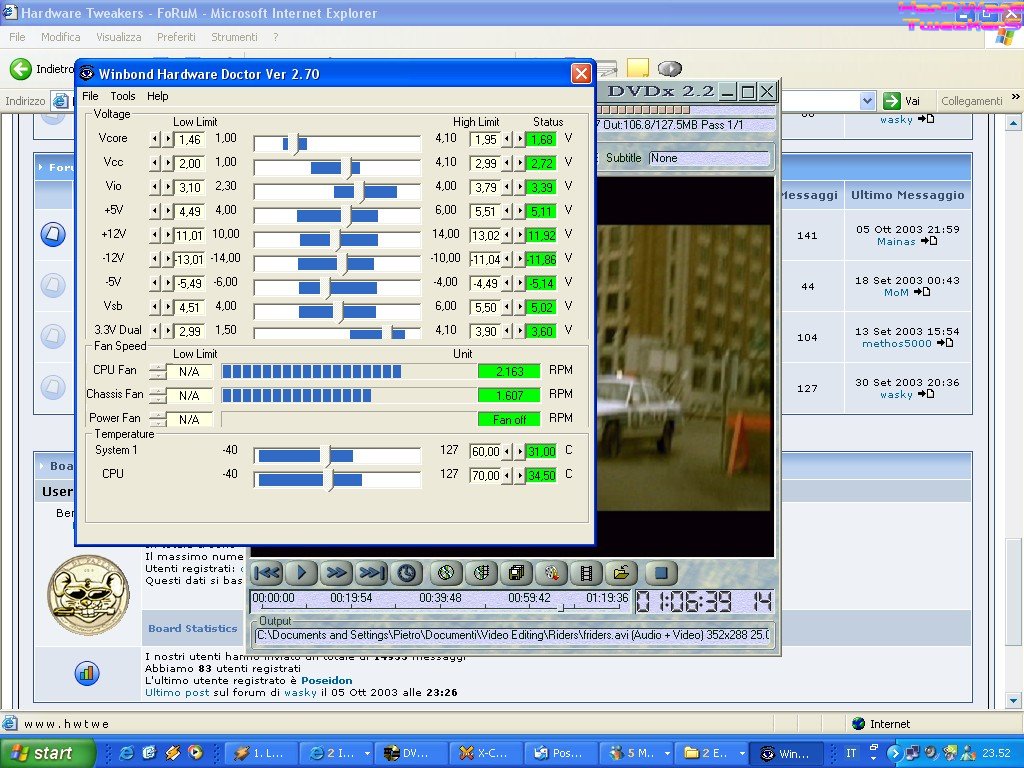The image size is (1024, 768).
Task: Launch Internet Explorer from Quick Launch
Action: click(x=126, y=753)
